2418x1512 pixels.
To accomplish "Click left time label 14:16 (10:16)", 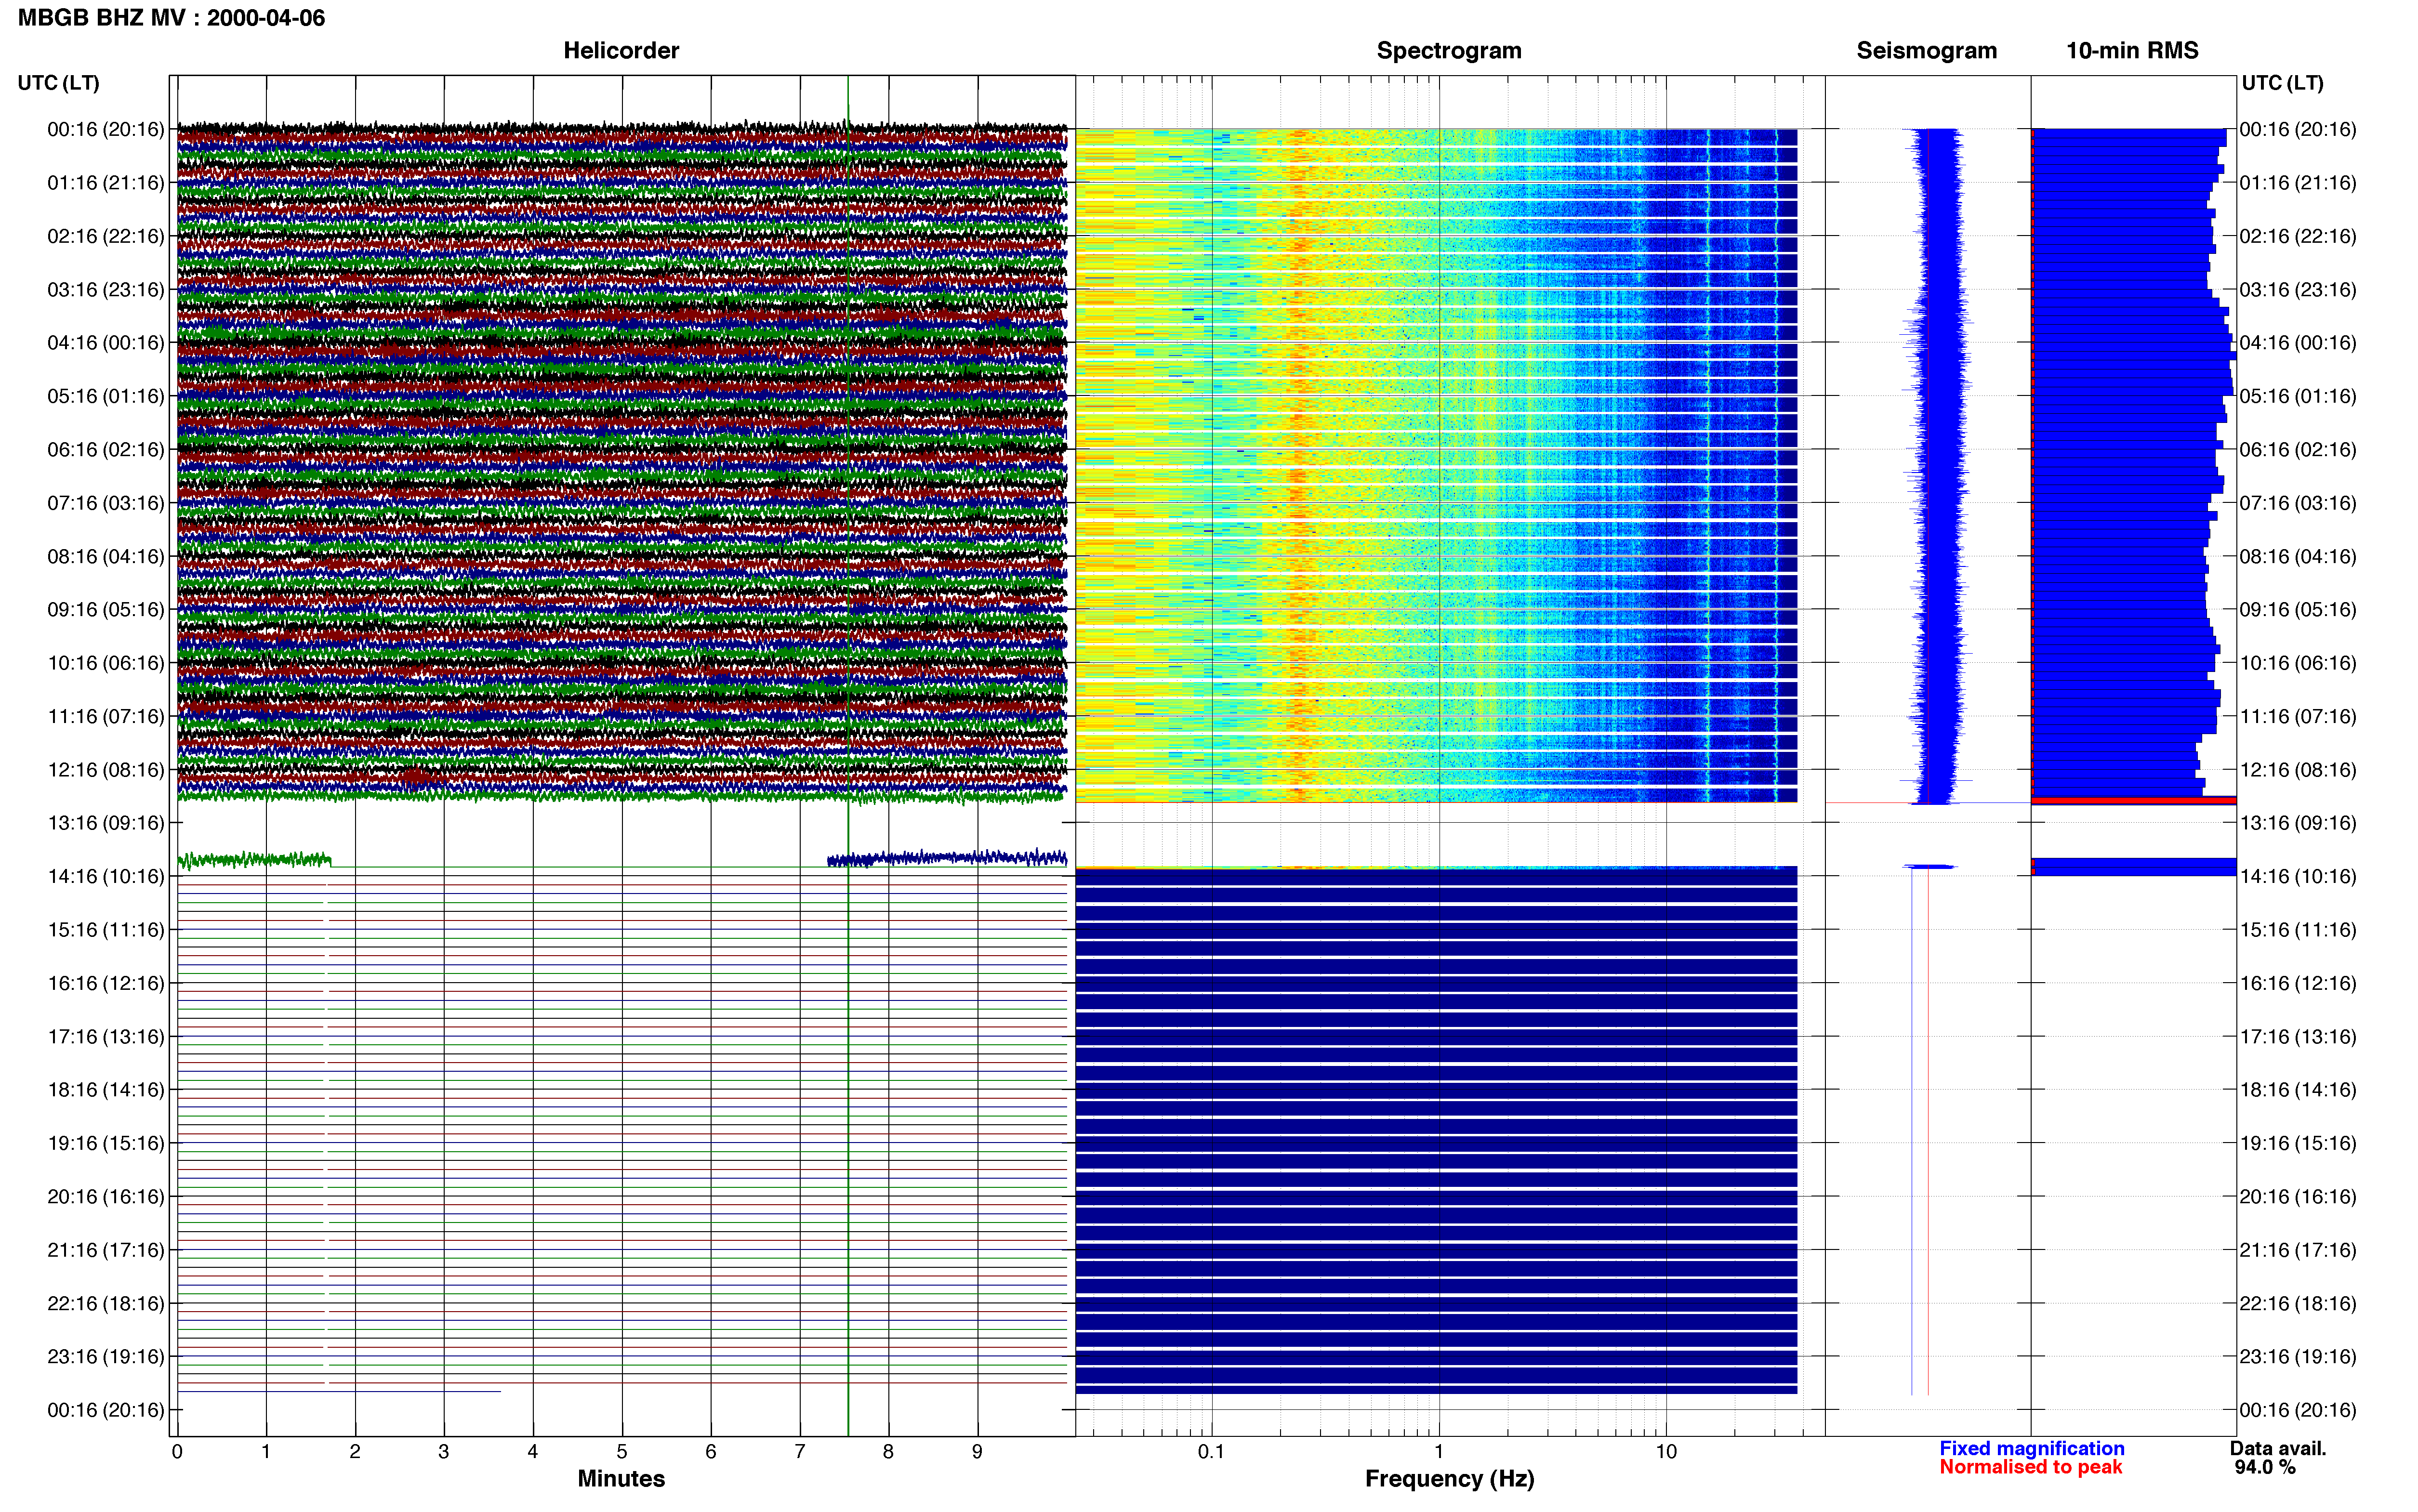I will coord(106,876).
